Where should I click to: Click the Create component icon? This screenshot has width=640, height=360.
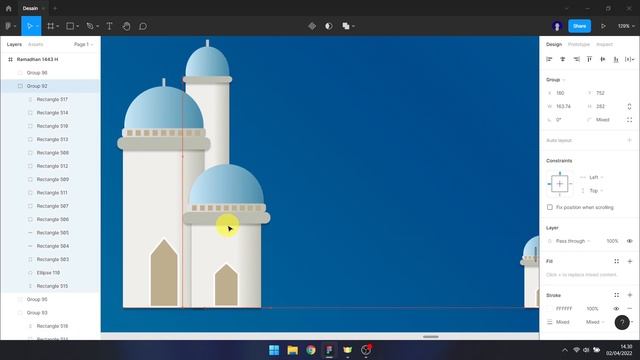(312, 26)
